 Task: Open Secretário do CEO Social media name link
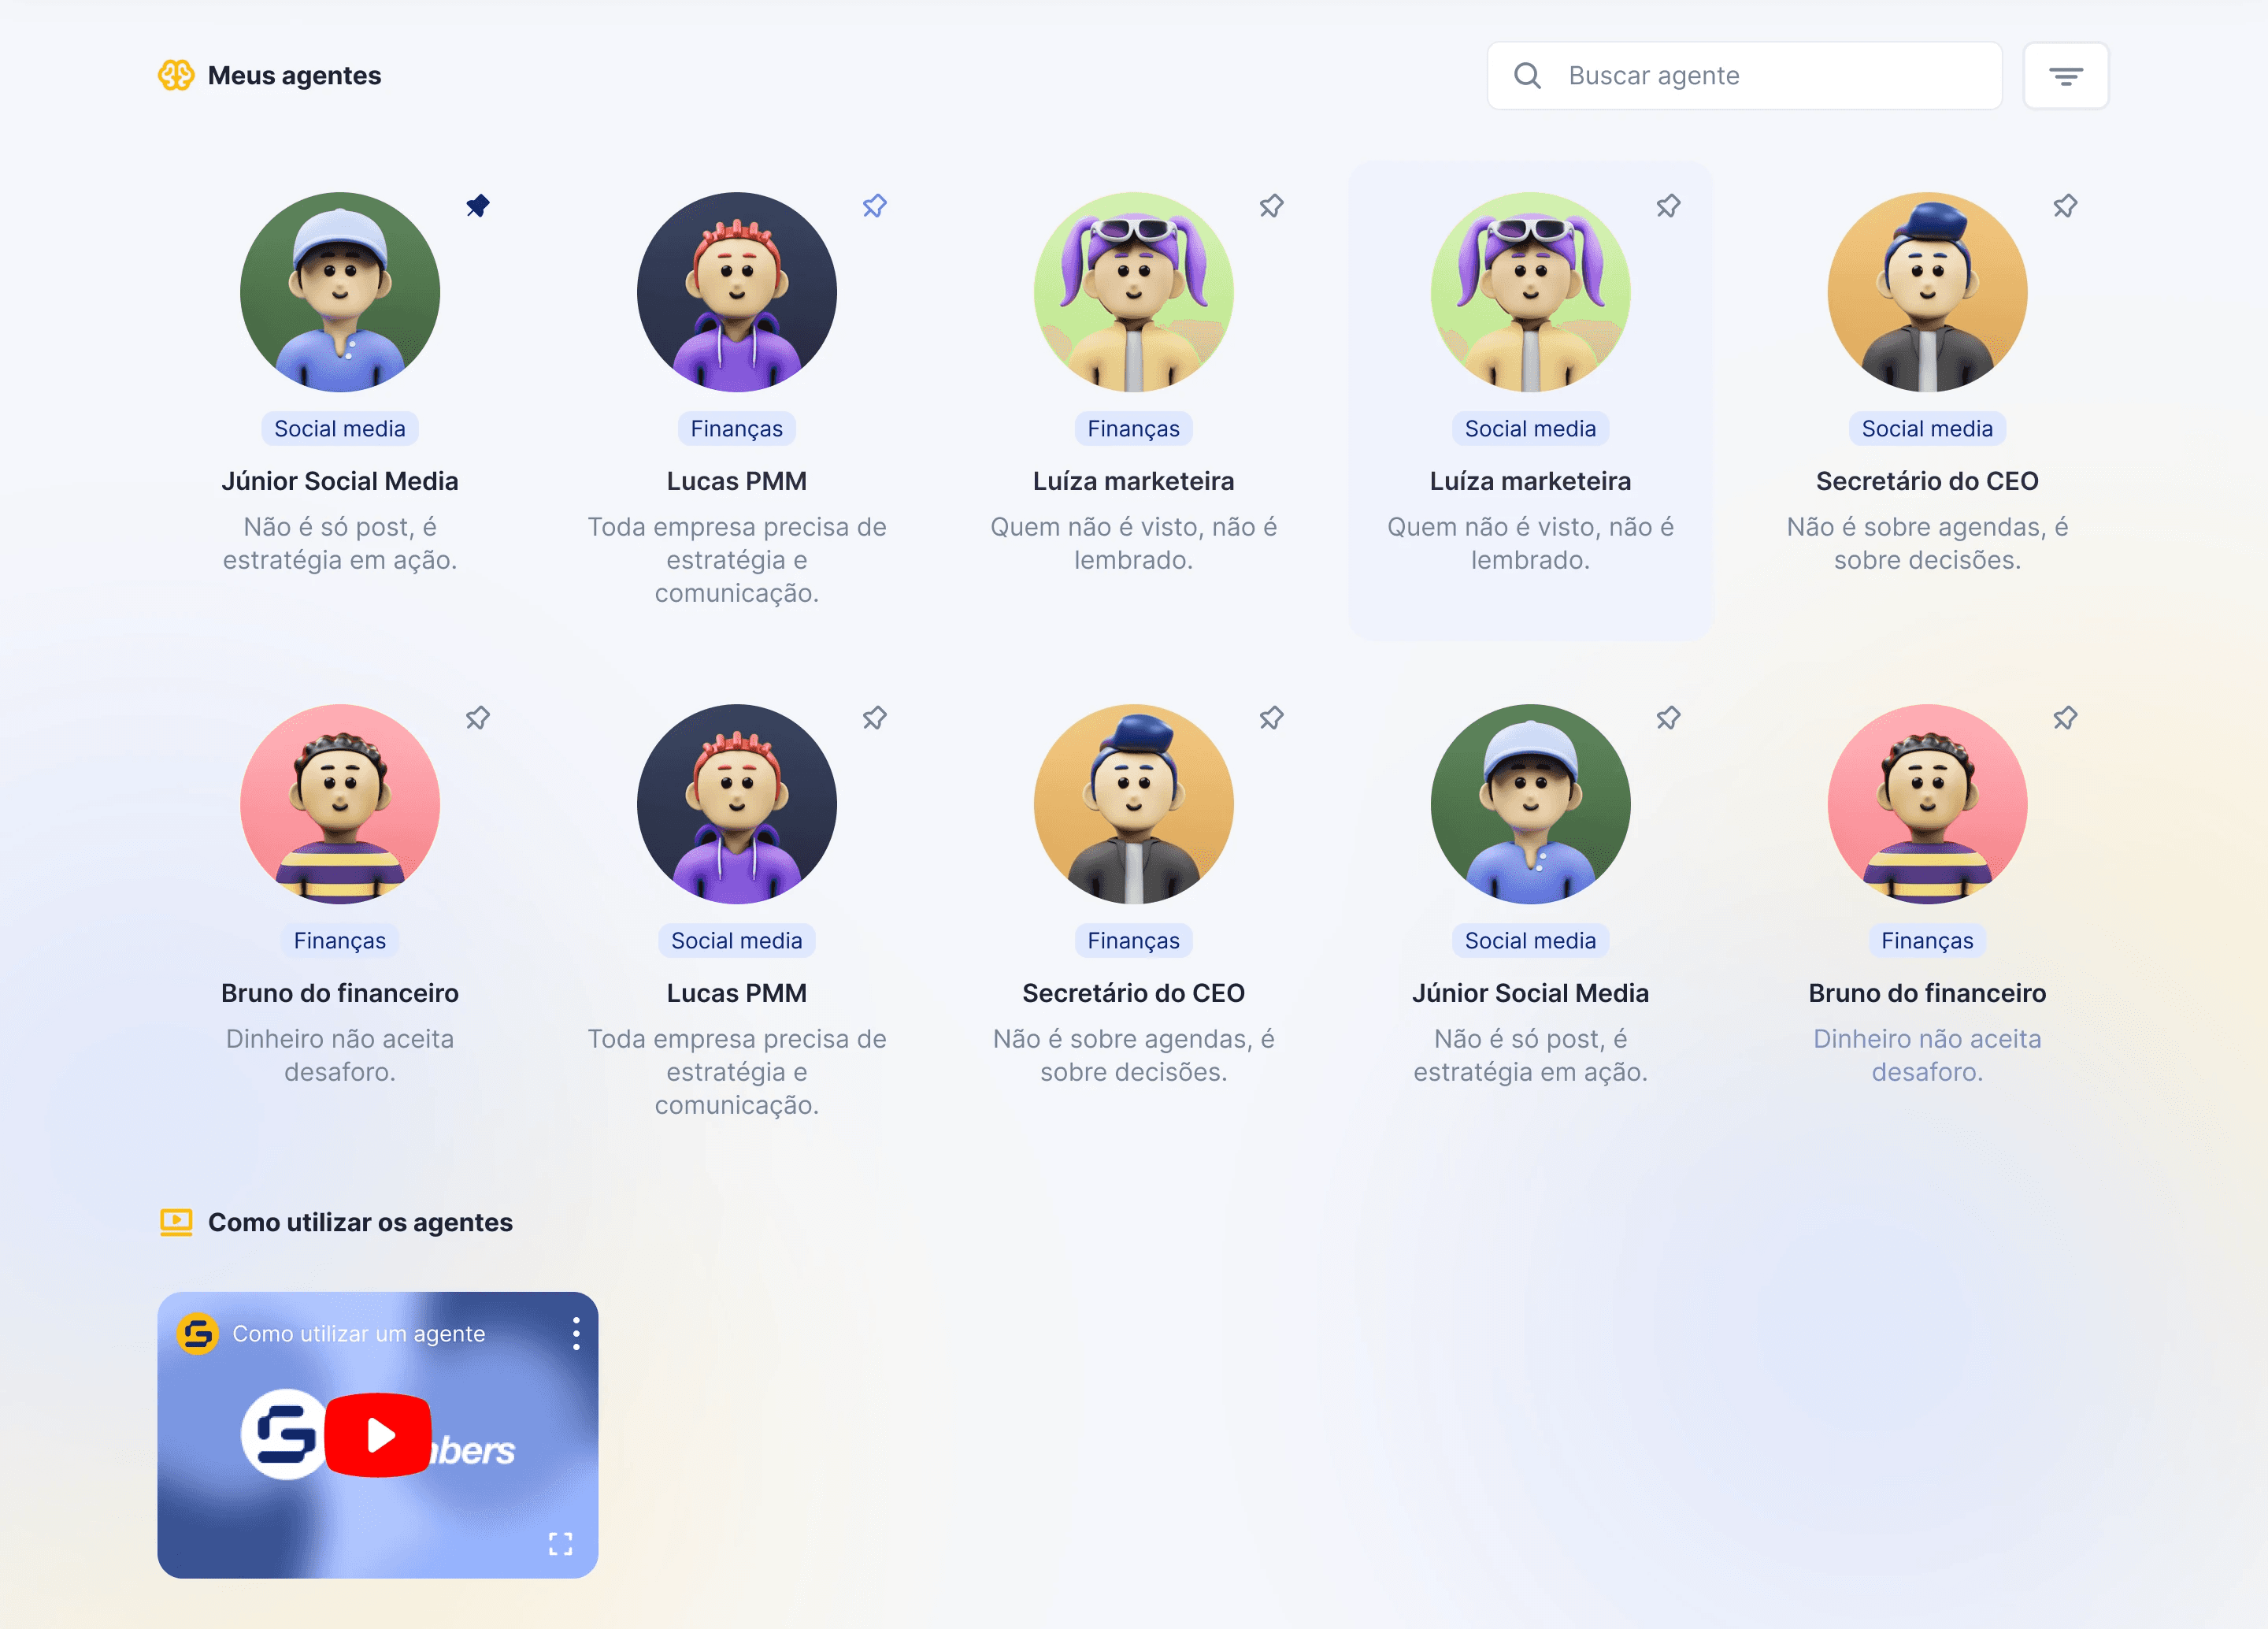[1926, 481]
